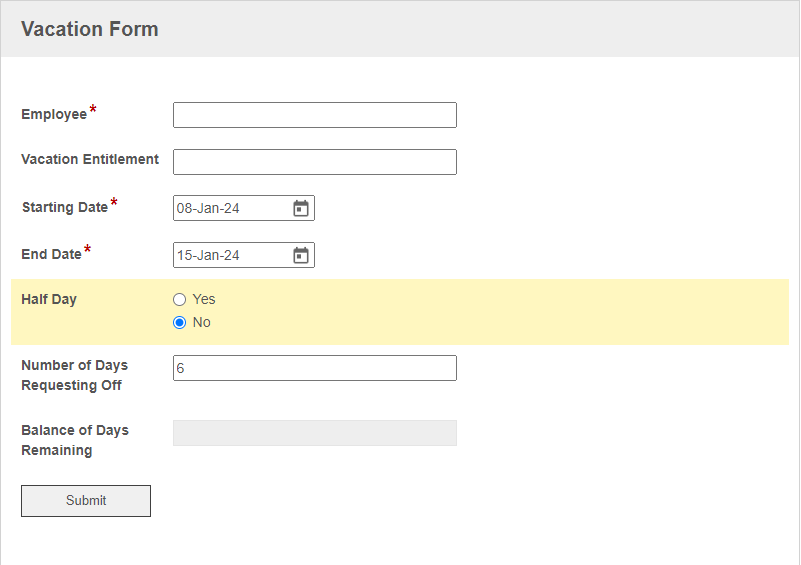Image resolution: width=801 pixels, height=565 pixels.
Task: Focus the Number of Days Requesting Off field
Action: pos(314,368)
